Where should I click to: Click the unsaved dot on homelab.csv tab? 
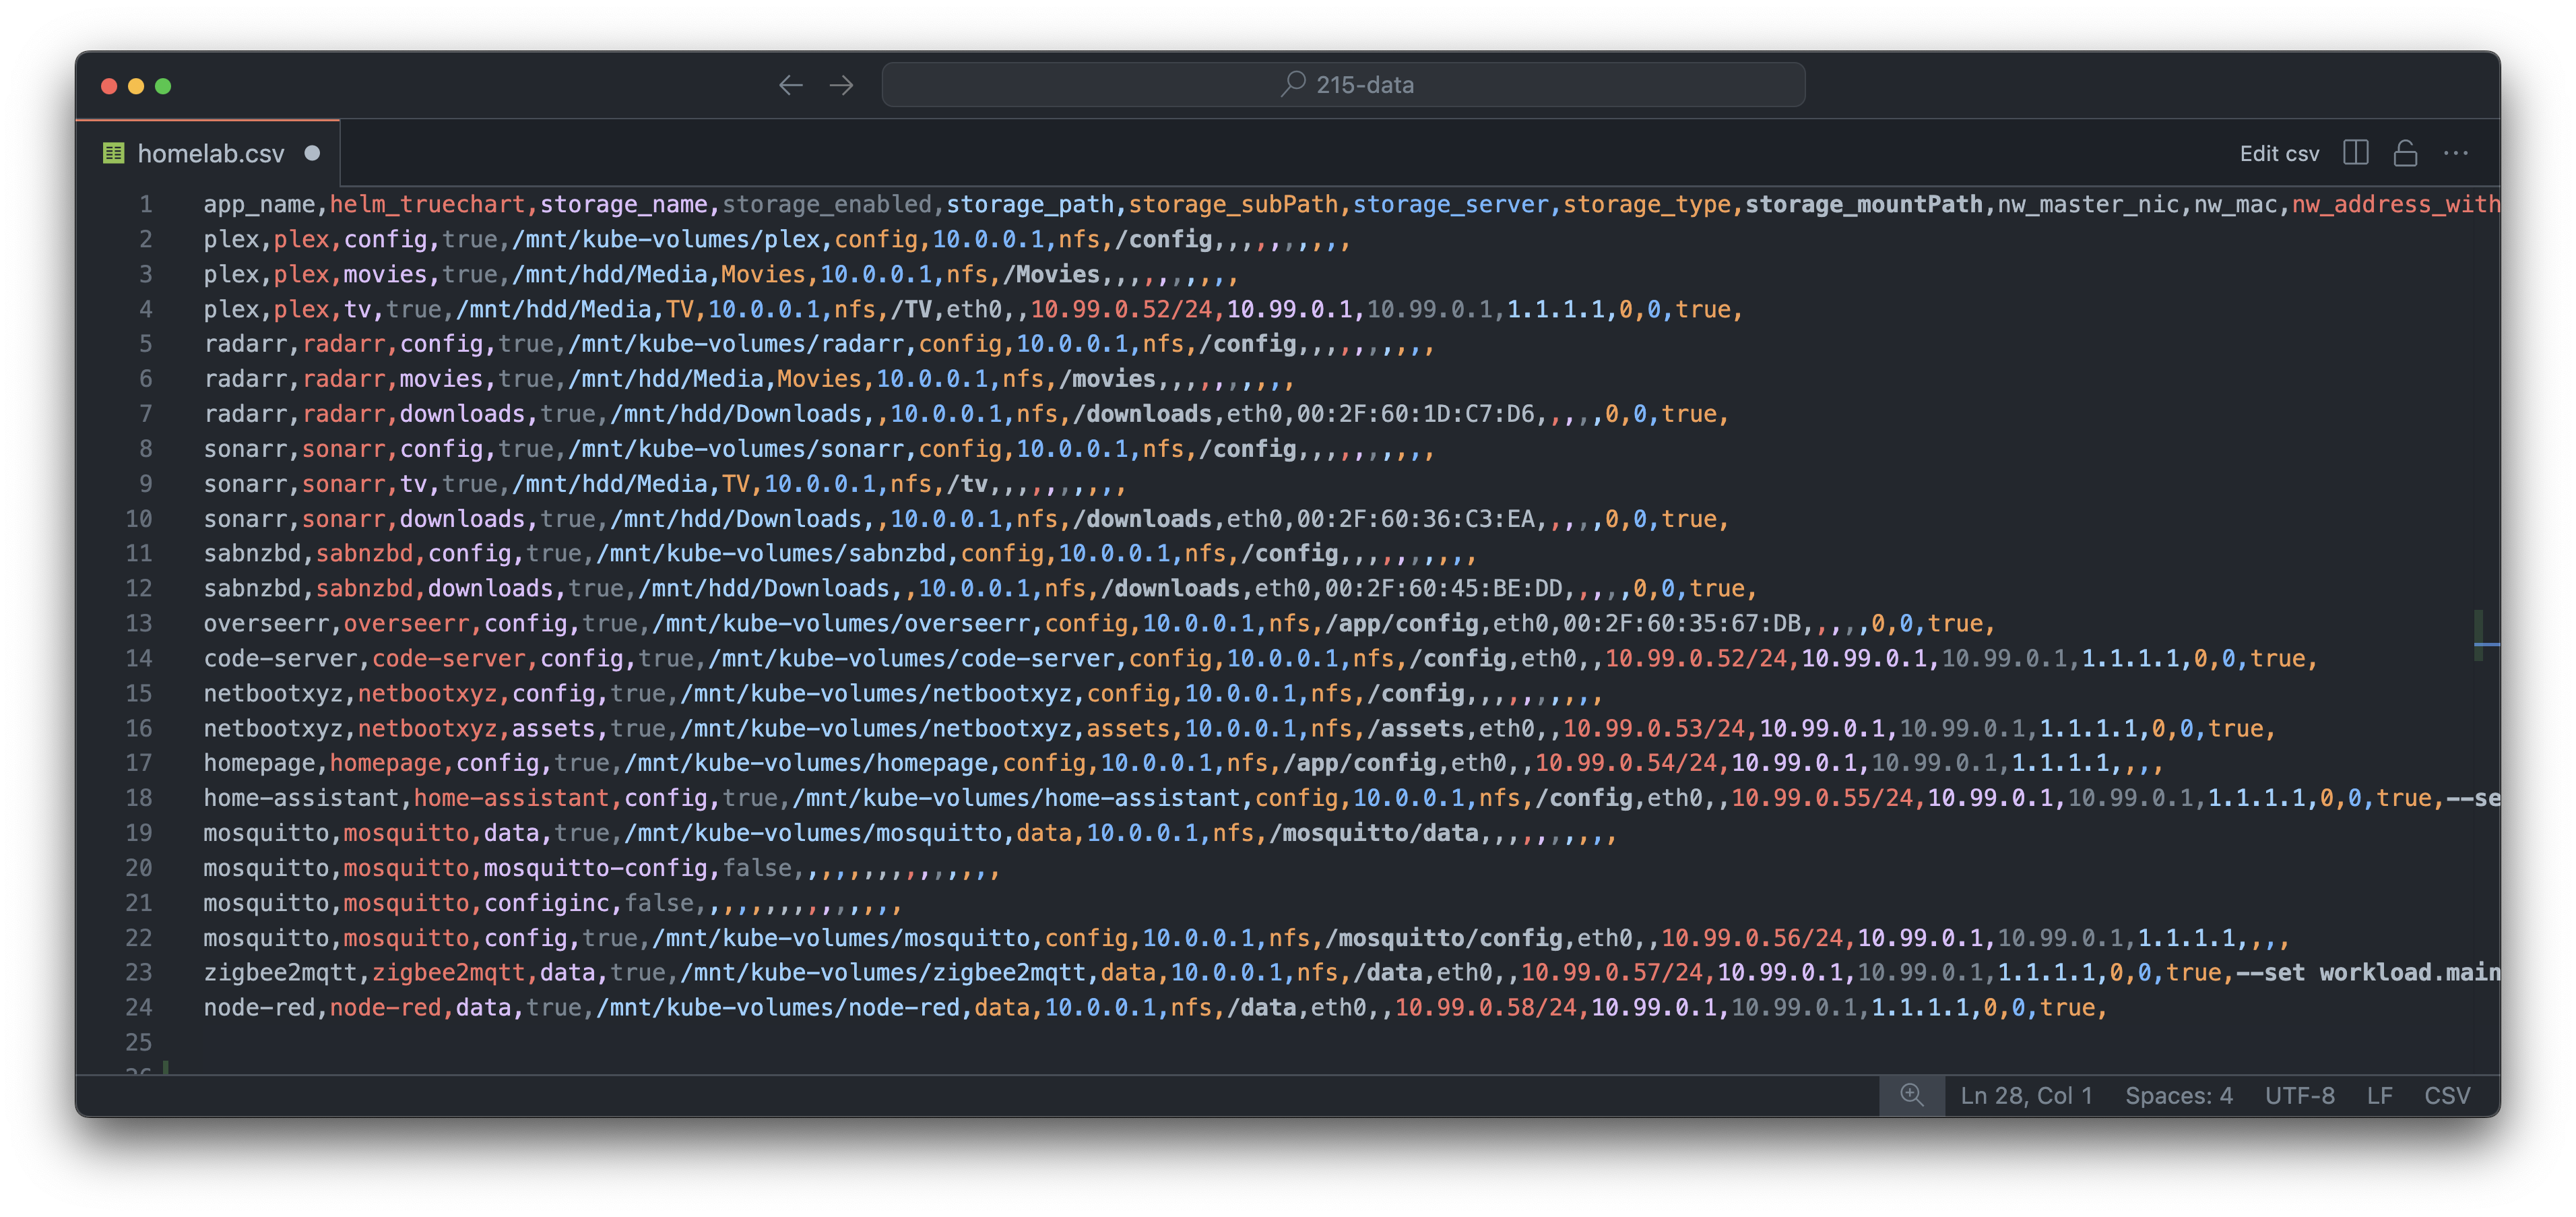[x=312, y=153]
